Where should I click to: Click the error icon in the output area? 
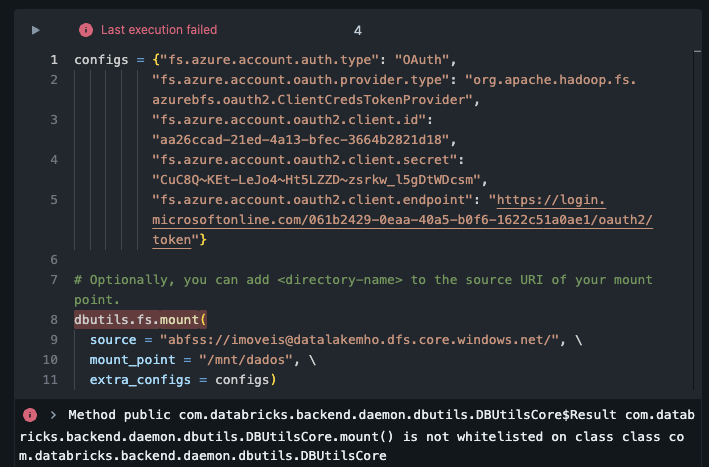(30, 415)
